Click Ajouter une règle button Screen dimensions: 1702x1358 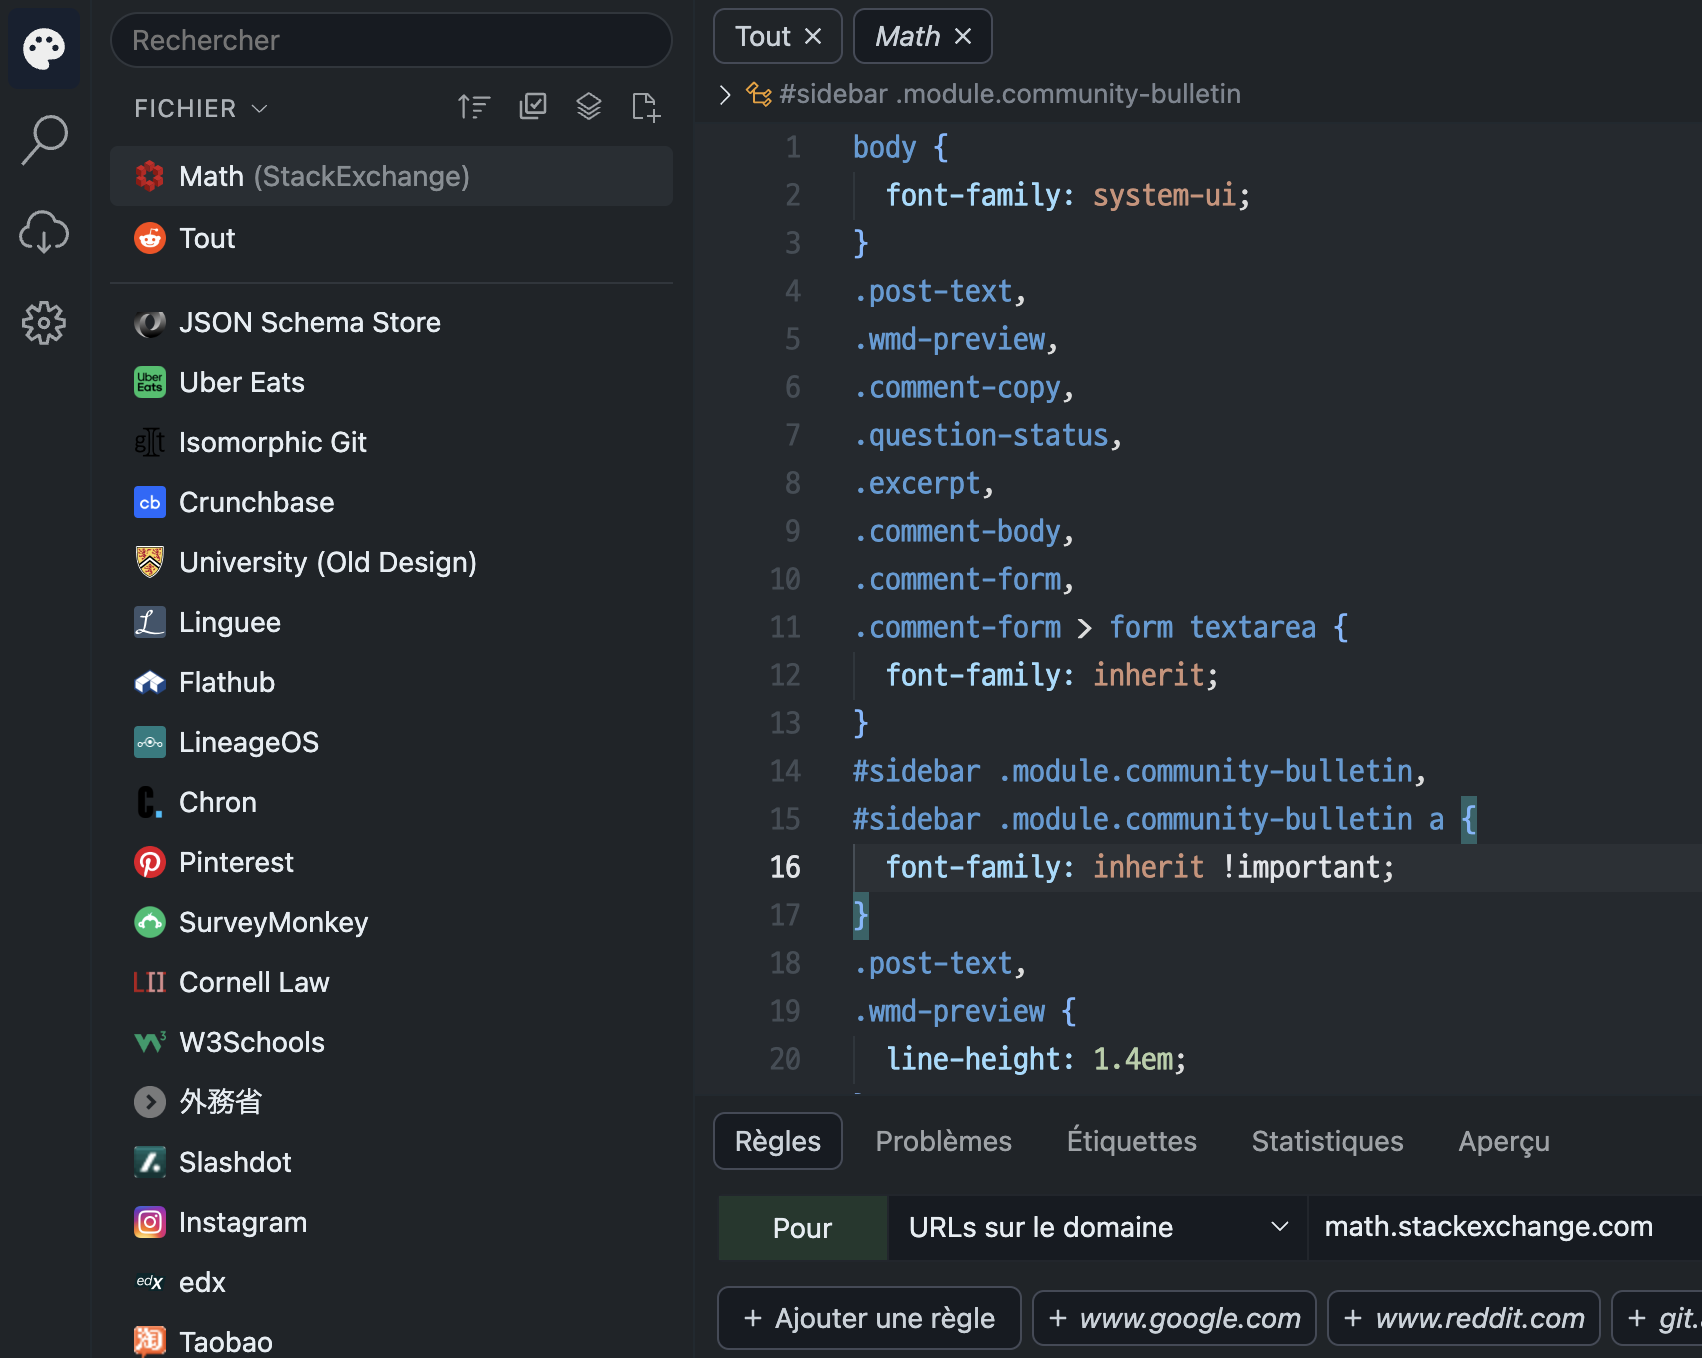coord(869,1318)
